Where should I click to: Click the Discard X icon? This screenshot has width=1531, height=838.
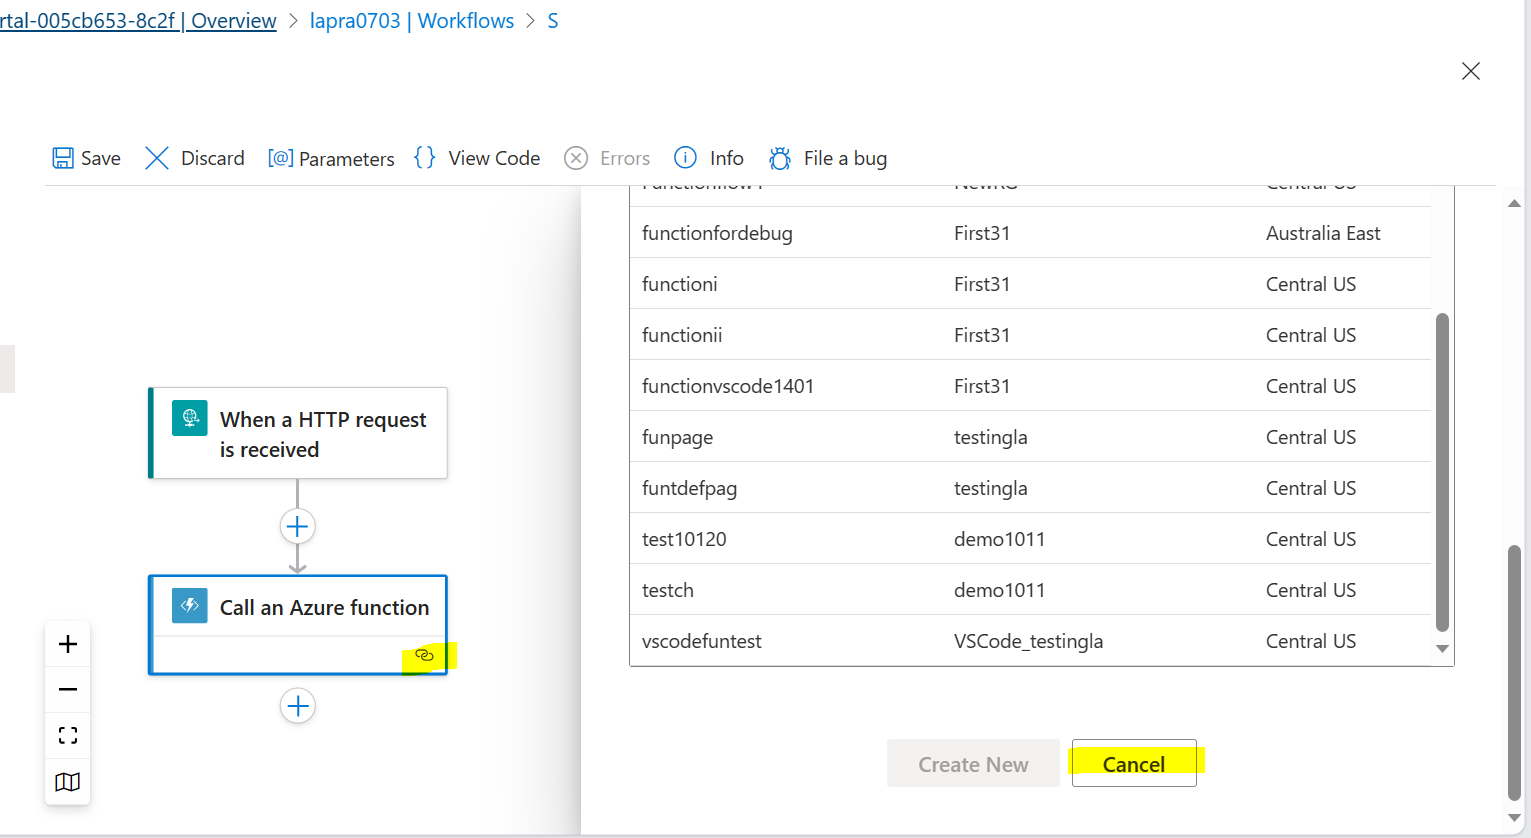[x=157, y=158]
